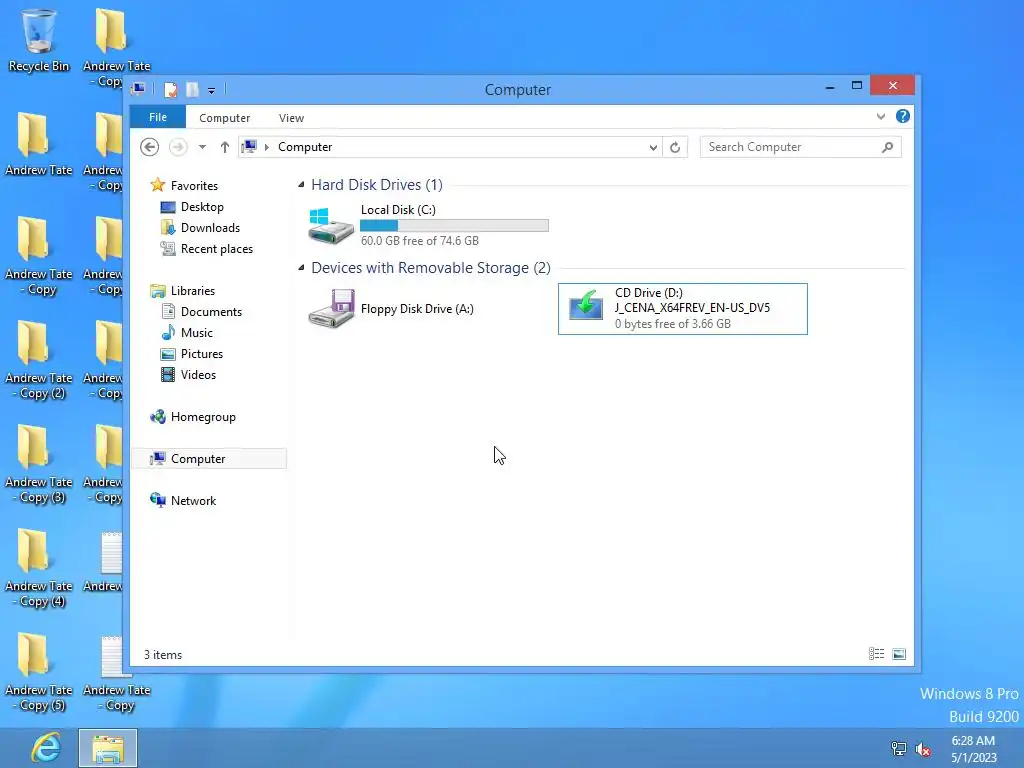Open the Local Disk (C:) drive icon
The image size is (1024, 768).
[330, 226]
